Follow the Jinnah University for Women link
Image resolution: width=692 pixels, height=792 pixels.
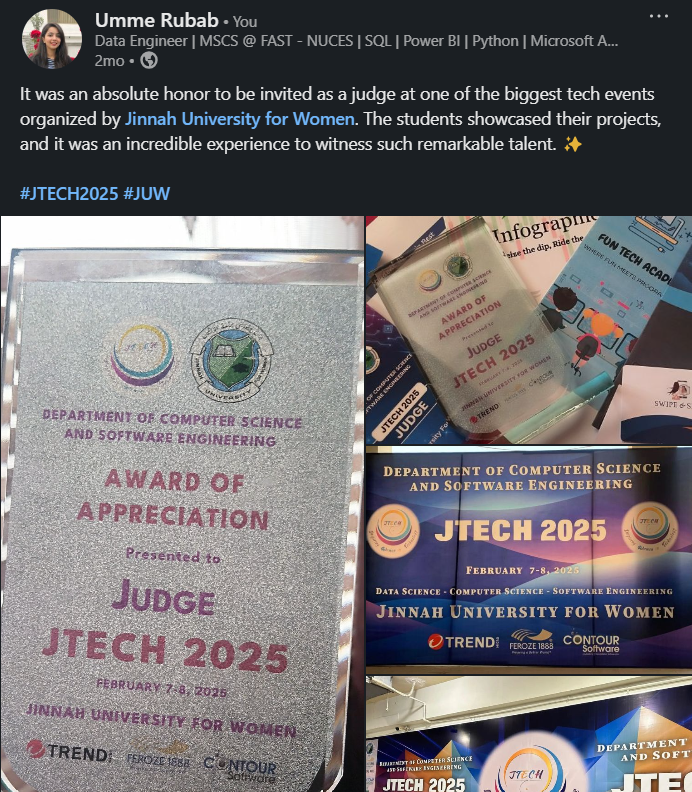click(240, 119)
